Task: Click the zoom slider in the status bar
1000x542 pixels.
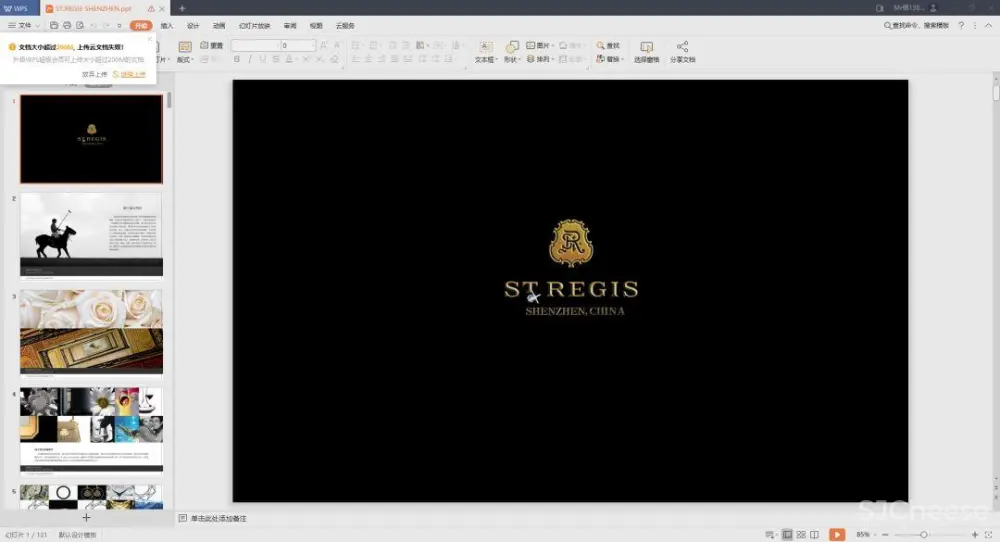Action: [x=923, y=535]
